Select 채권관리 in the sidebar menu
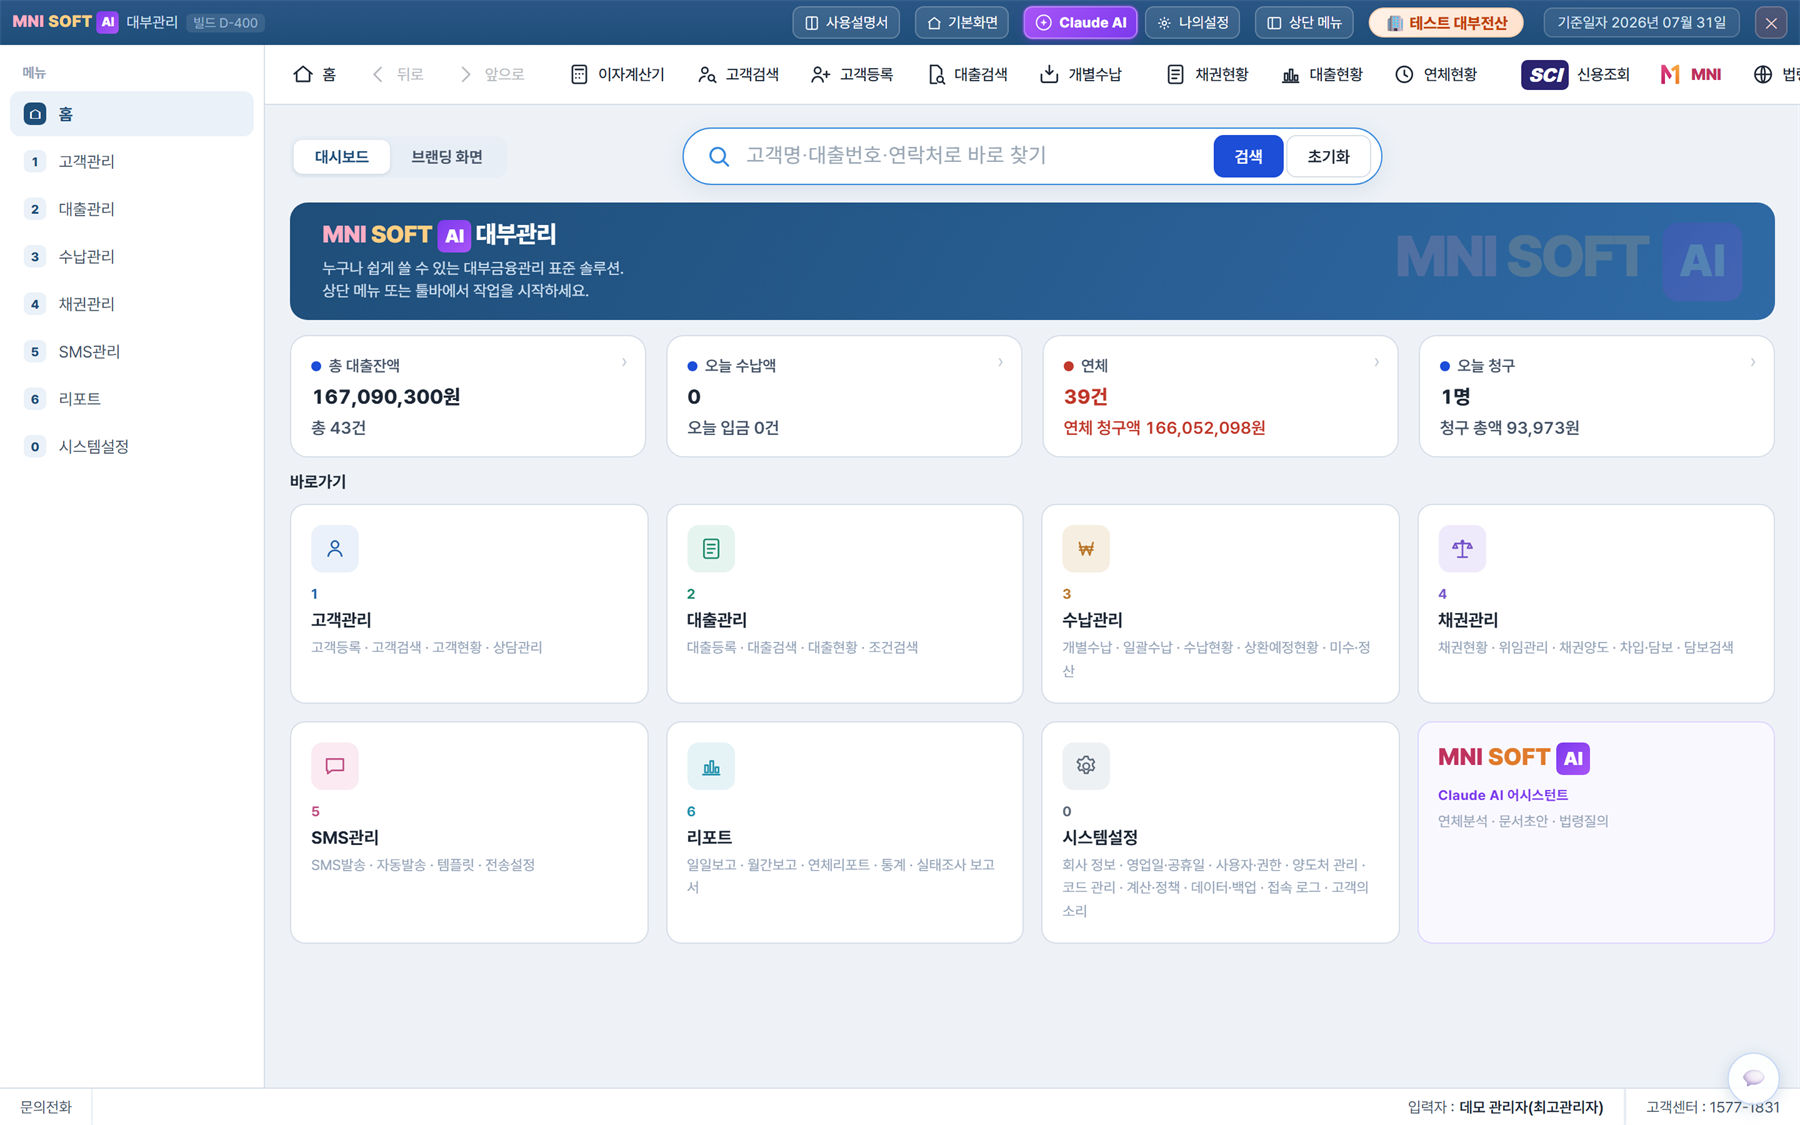This screenshot has width=1800, height=1125. pos(131,304)
